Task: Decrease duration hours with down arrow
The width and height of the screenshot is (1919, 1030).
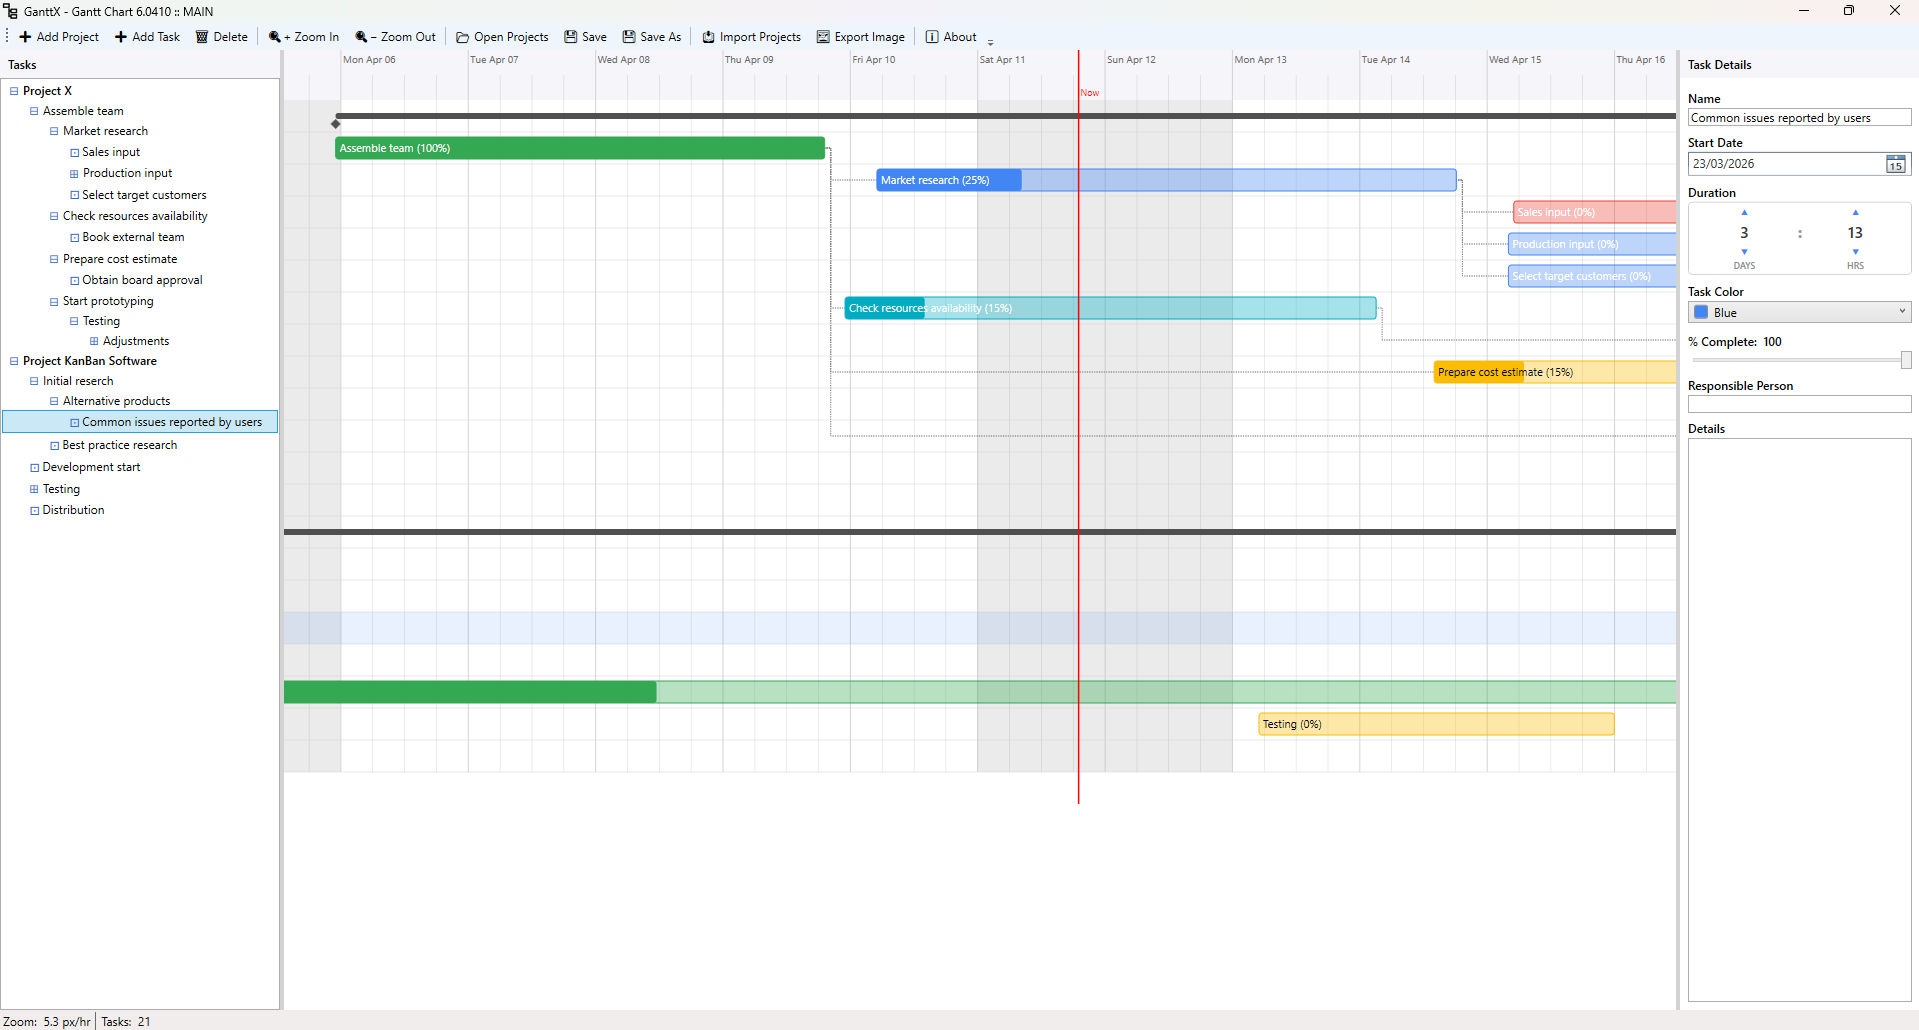Action: click(x=1855, y=252)
